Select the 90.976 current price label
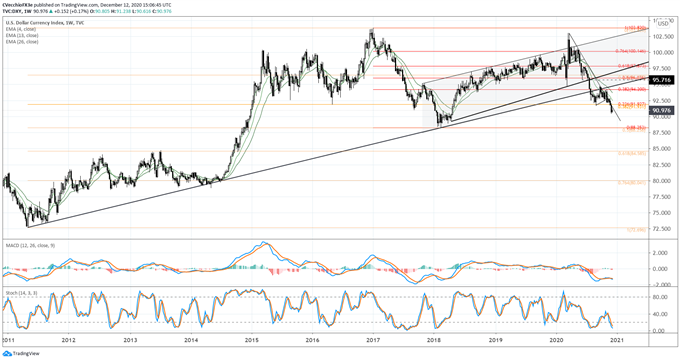The width and height of the screenshot is (680, 360). tap(661, 111)
